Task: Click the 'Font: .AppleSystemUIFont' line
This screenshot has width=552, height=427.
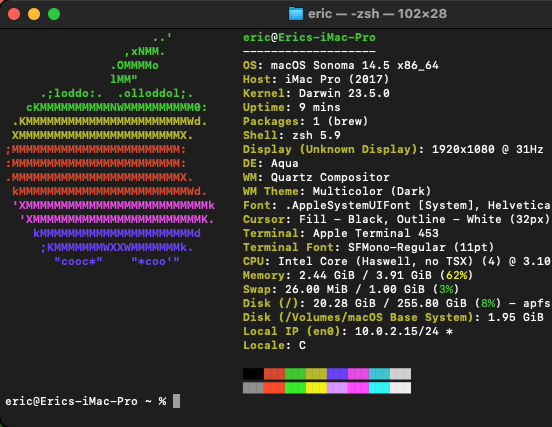Action: pyautogui.click(x=397, y=205)
